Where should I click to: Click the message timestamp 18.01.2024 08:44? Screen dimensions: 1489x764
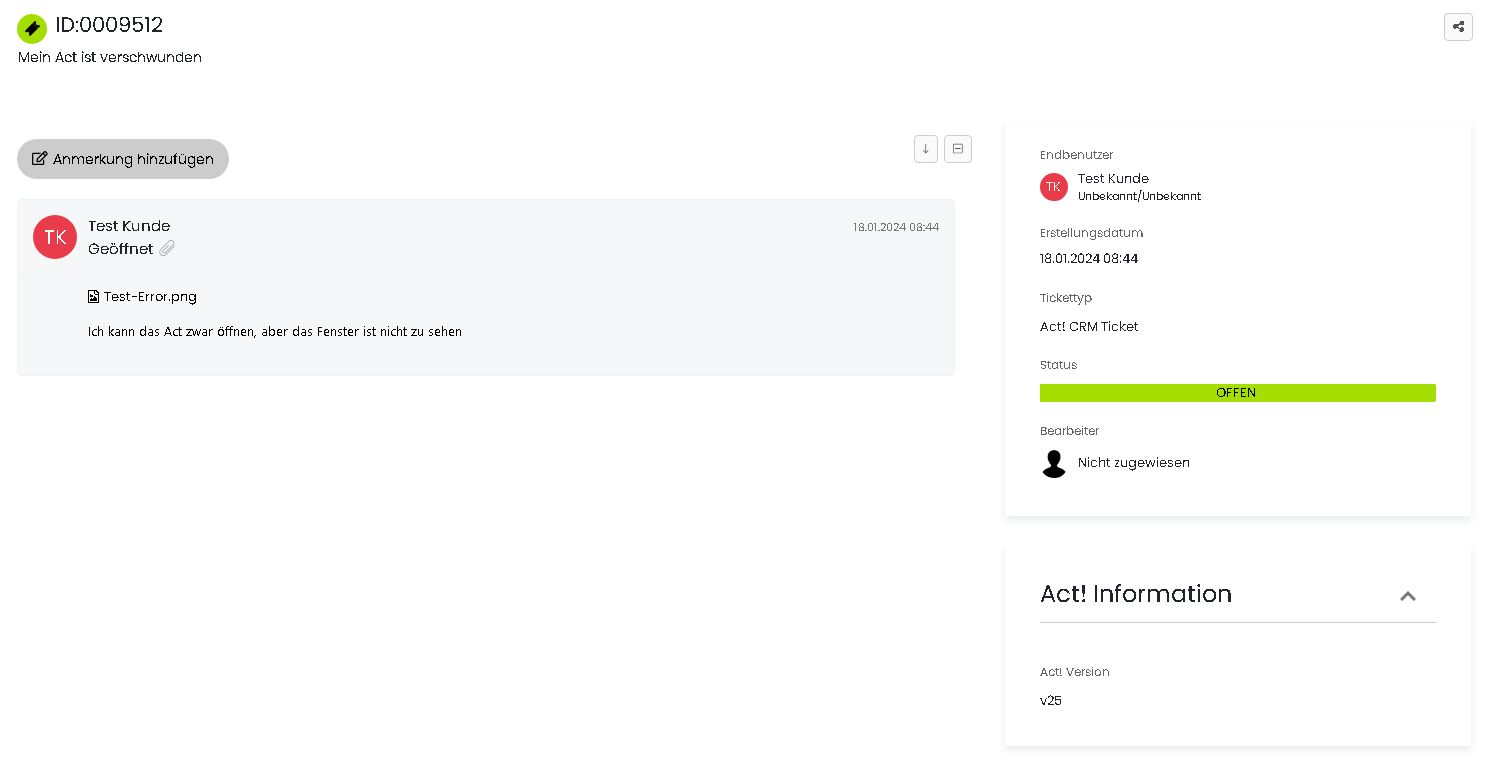pyautogui.click(x=896, y=227)
